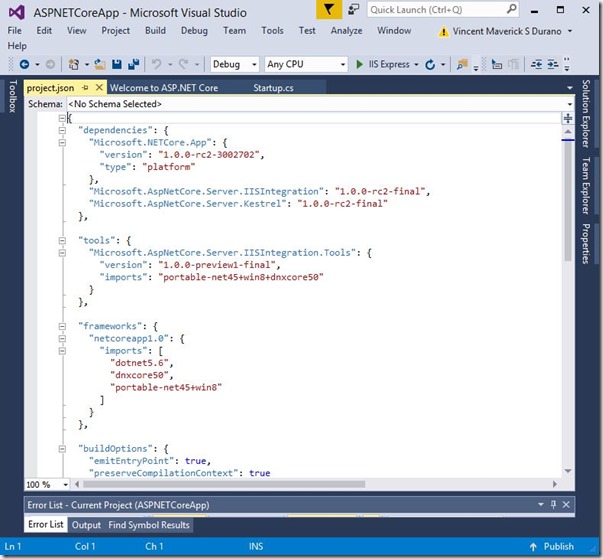This screenshot has height=559, width=603.
Task: Click the Open File folder icon
Action: [100, 64]
